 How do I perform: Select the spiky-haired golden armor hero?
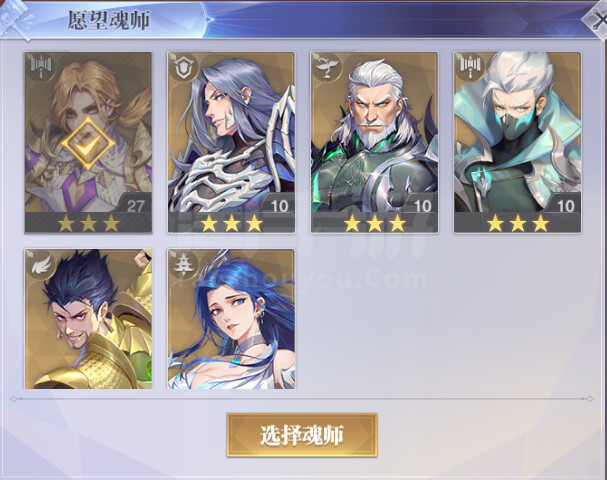click(88, 319)
